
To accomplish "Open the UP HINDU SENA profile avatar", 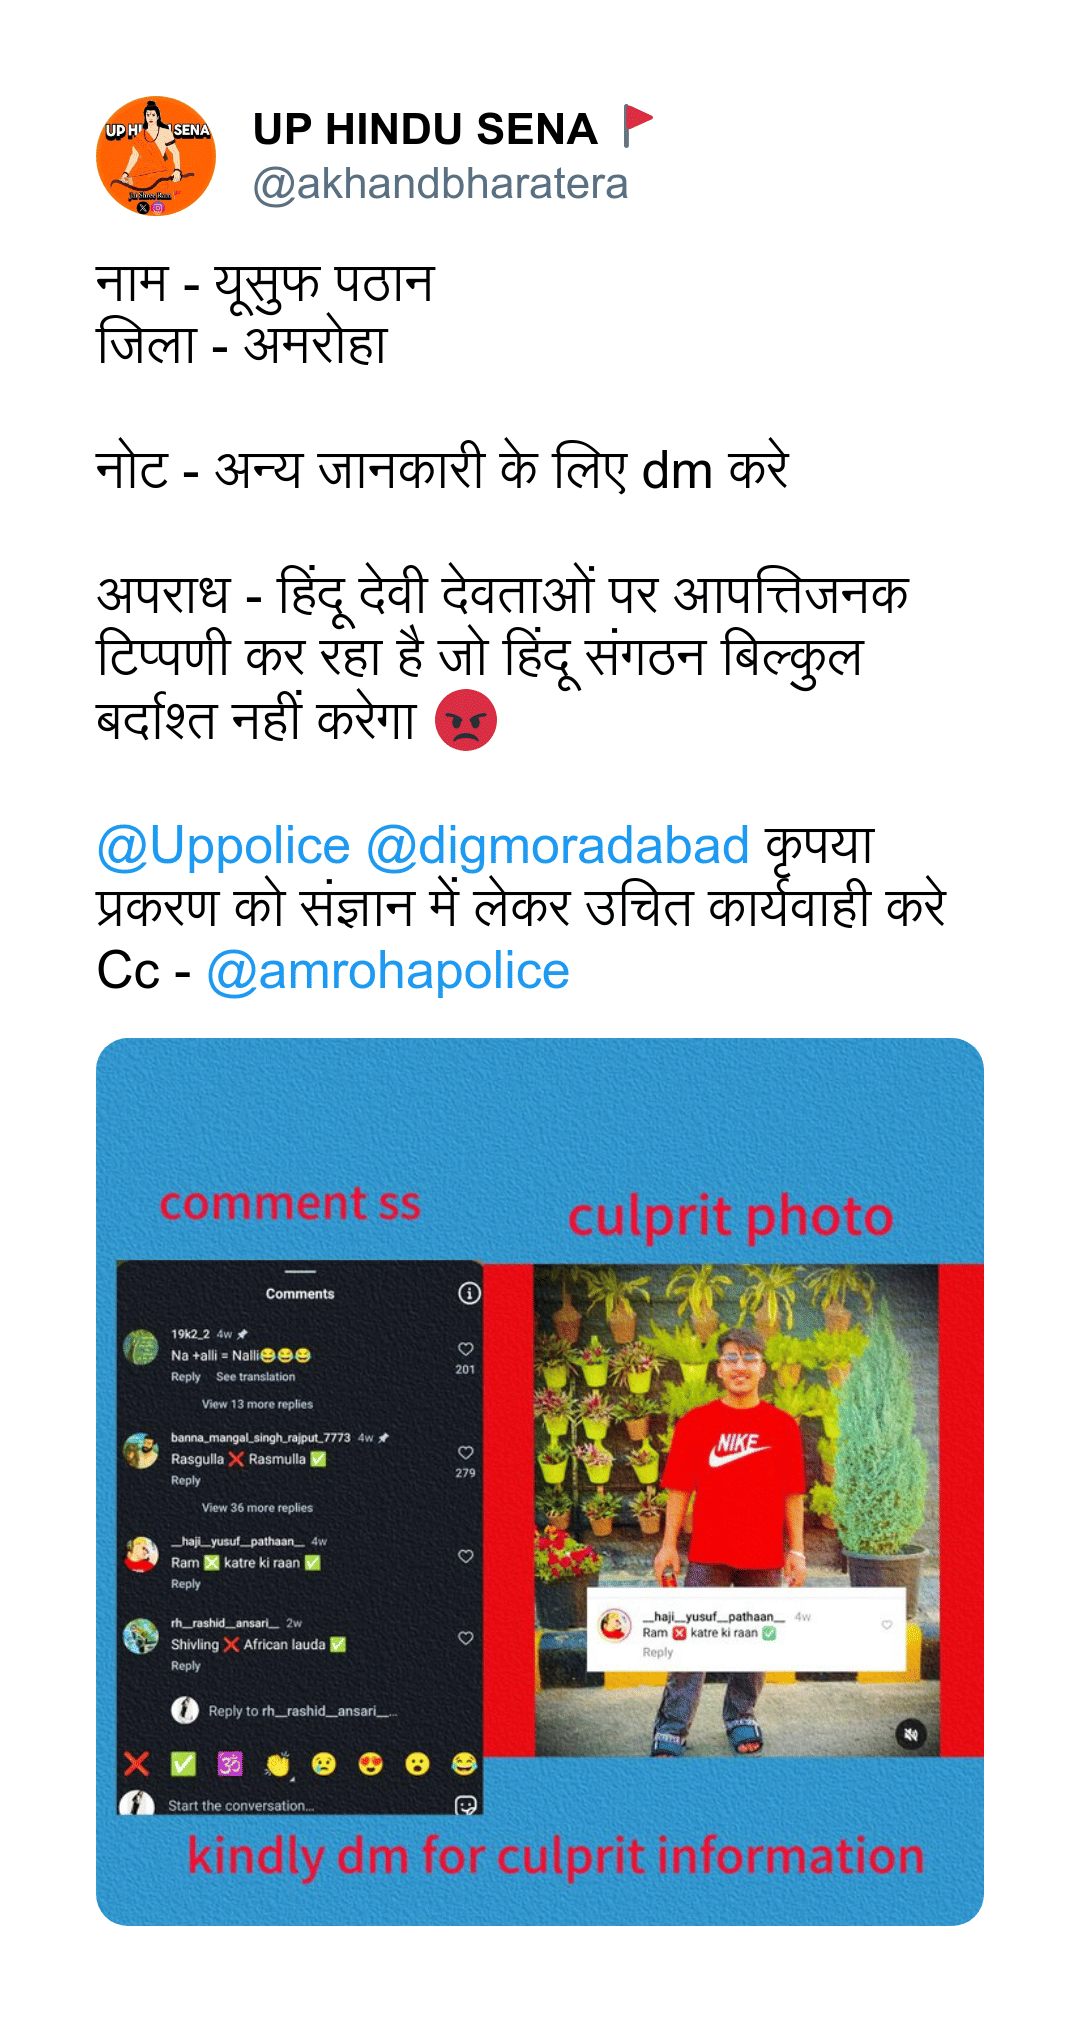I will pos(156,156).
